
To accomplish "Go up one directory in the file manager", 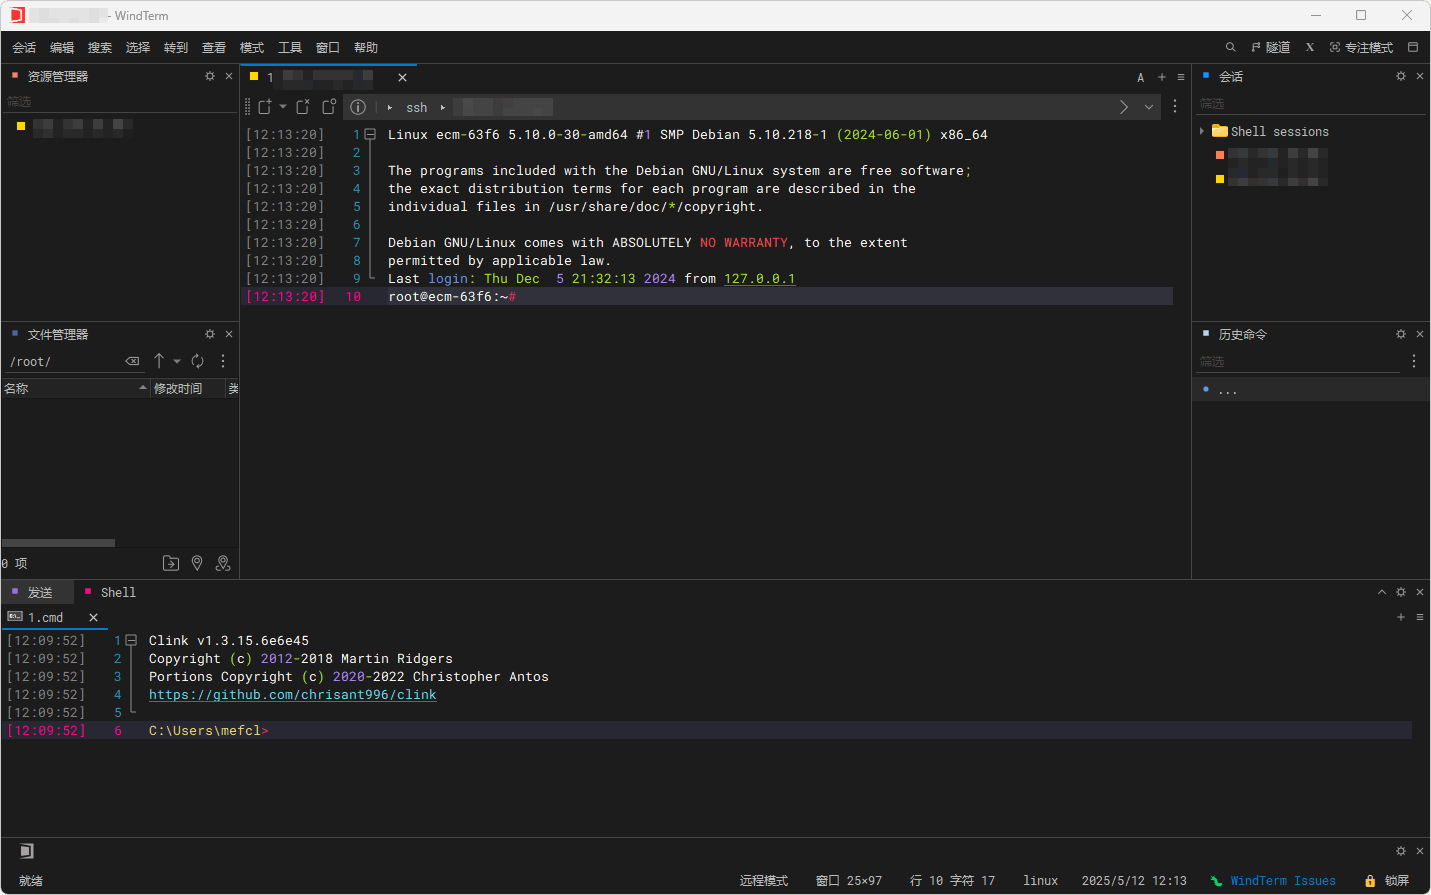I will [159, 361].
